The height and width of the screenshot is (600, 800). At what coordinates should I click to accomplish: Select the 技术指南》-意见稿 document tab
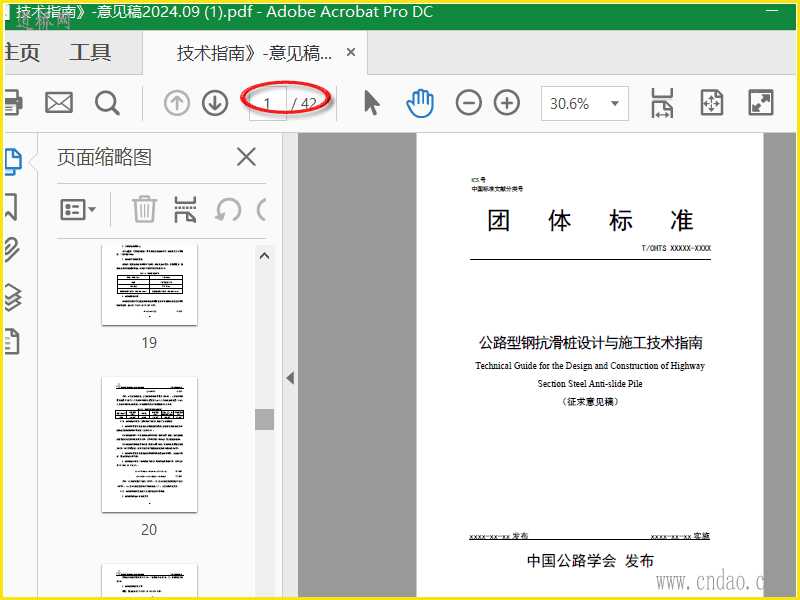click(254, 53)
